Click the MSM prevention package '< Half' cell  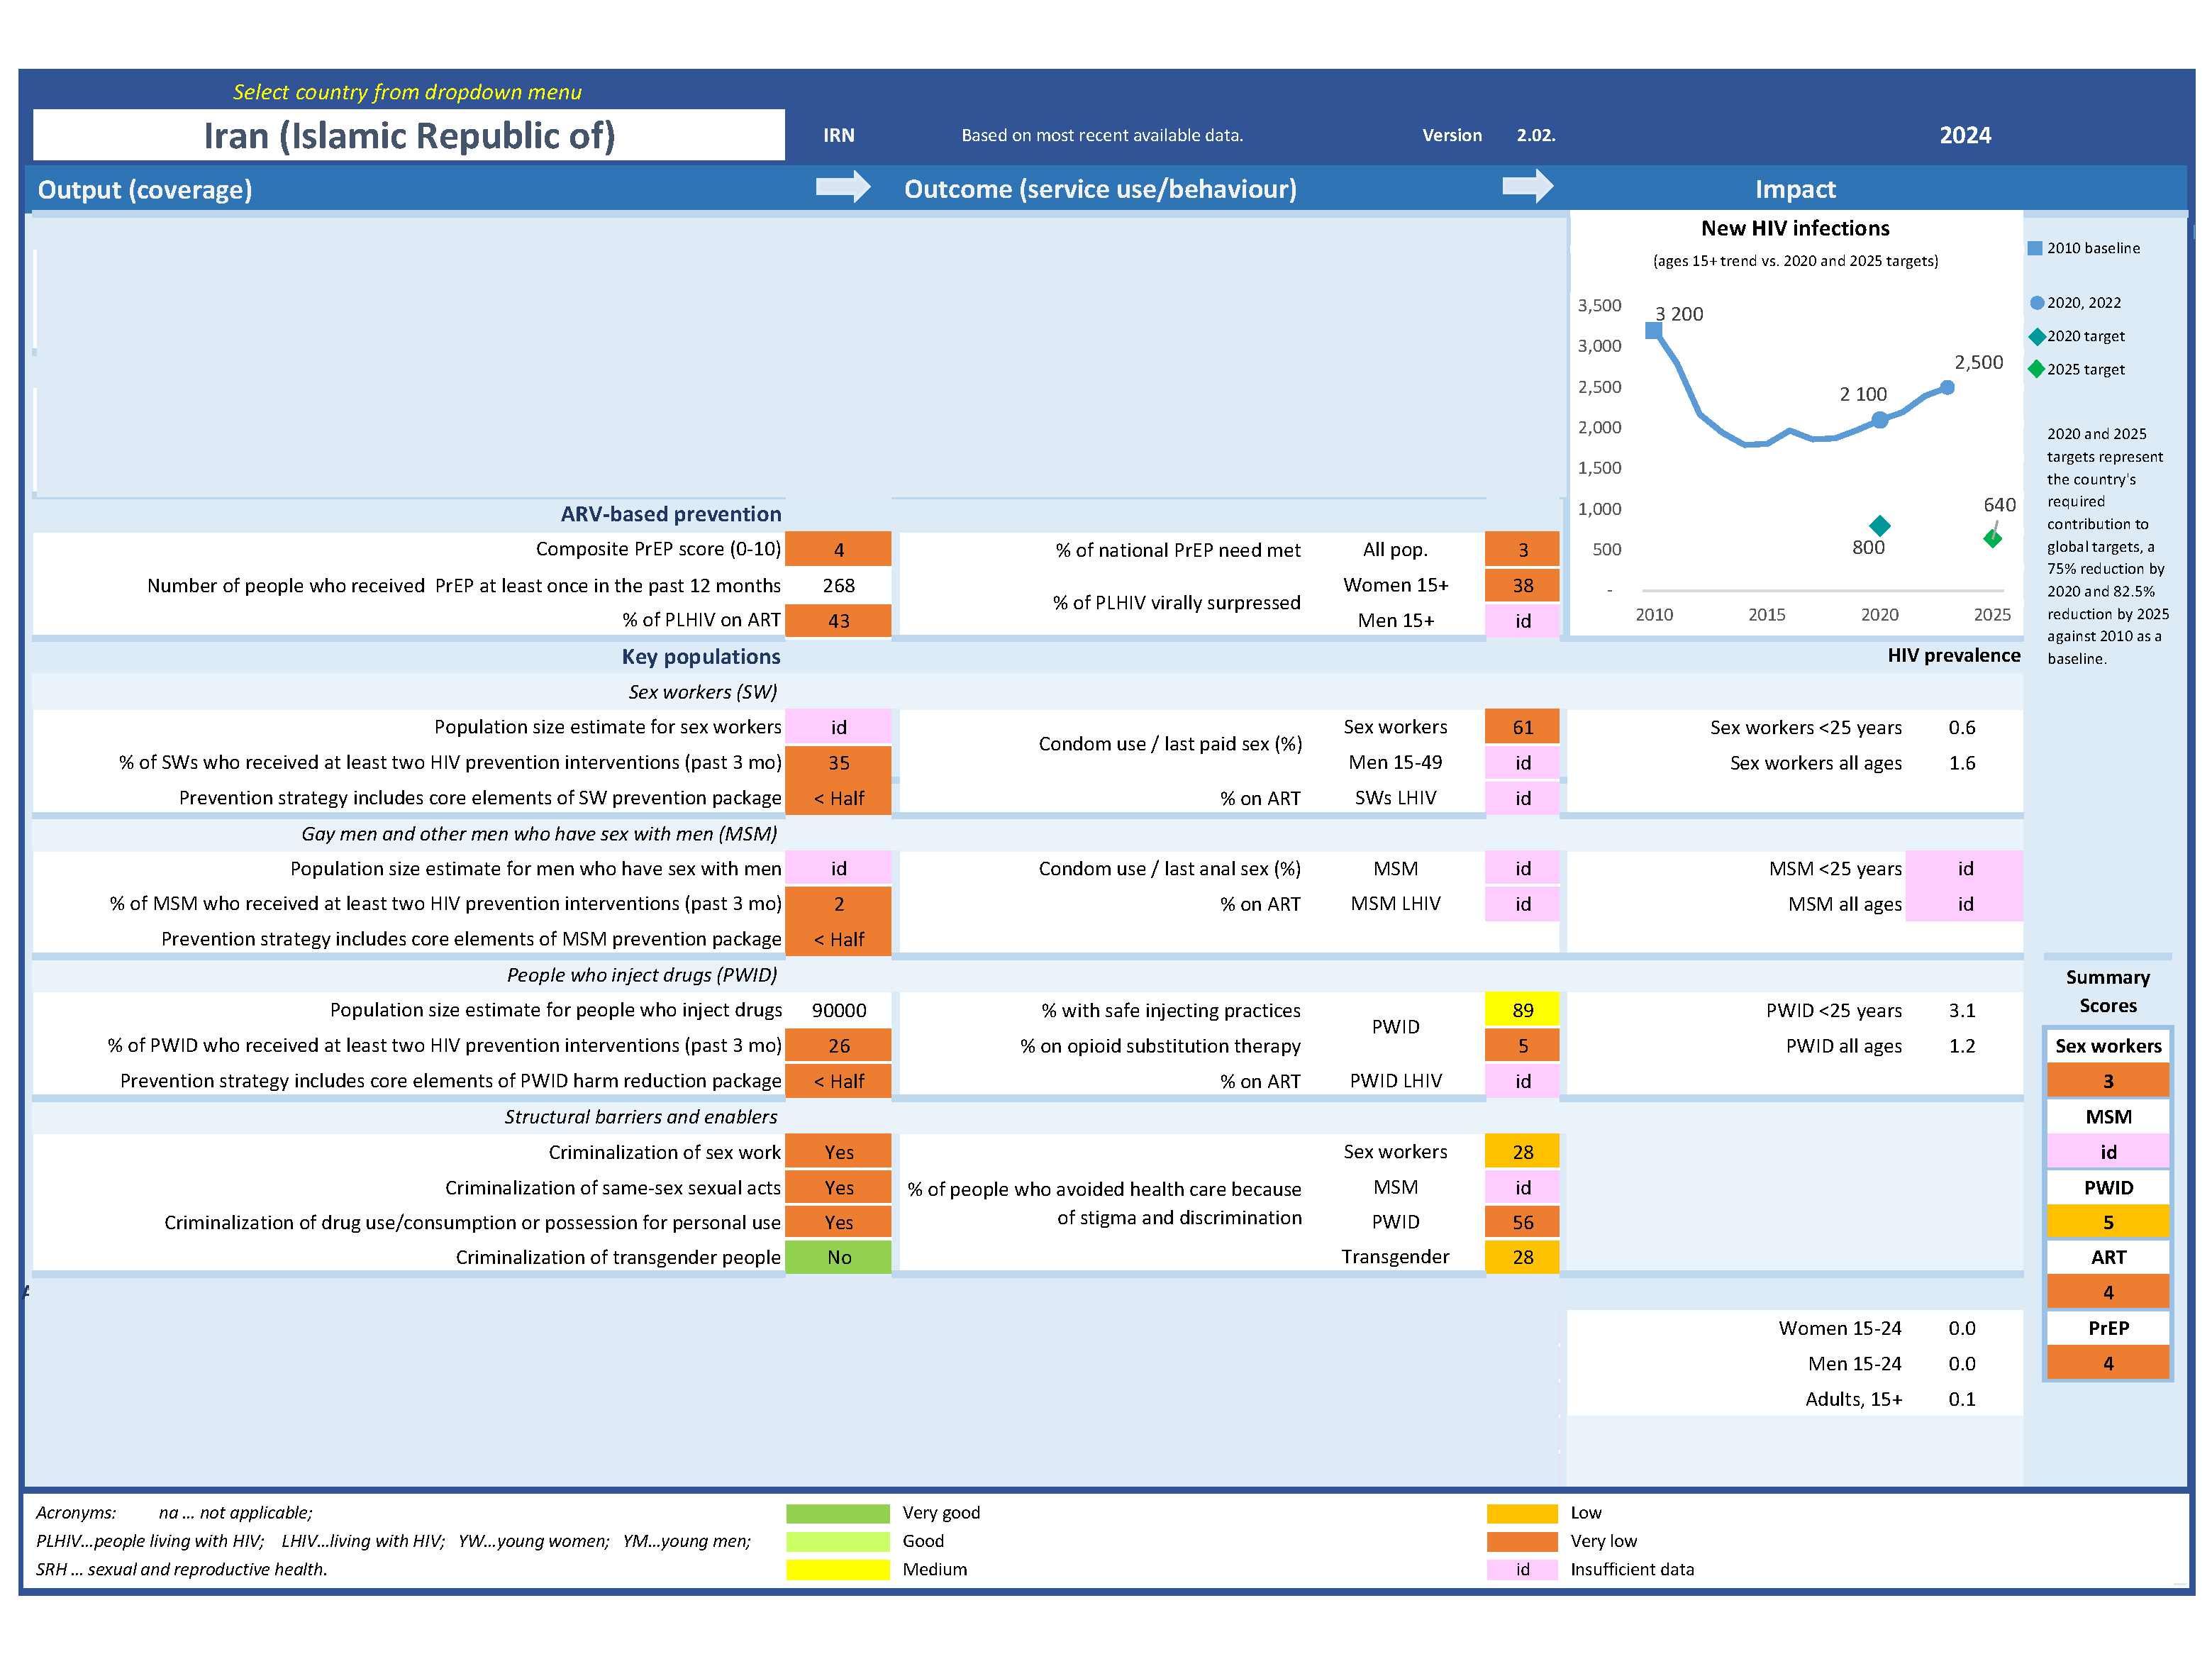pyautogui.click(x=838, y=939)
